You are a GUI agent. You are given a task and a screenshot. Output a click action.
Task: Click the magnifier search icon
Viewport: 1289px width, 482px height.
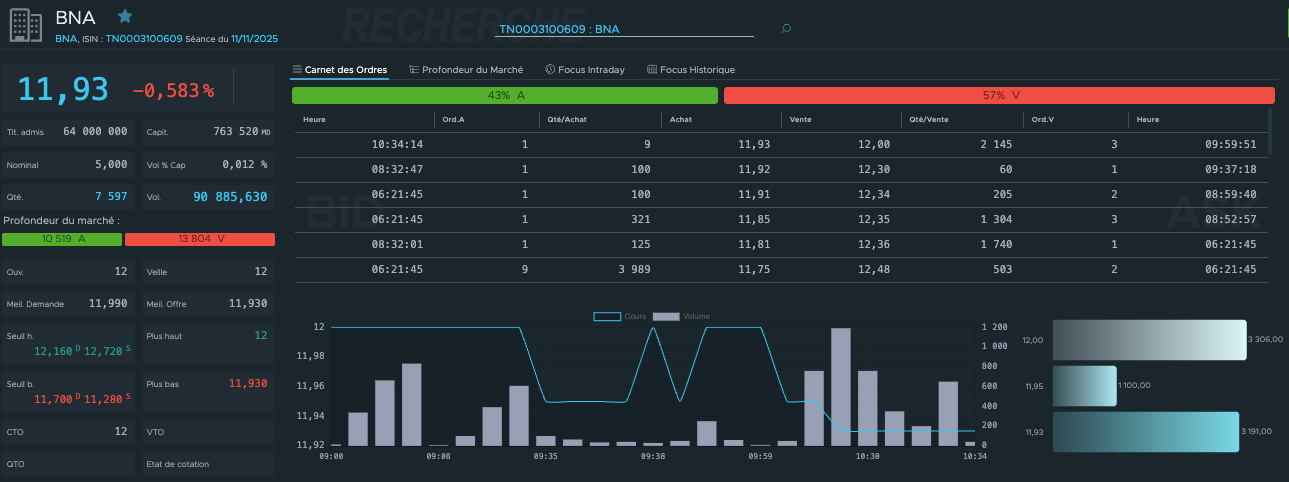[786, 29]
